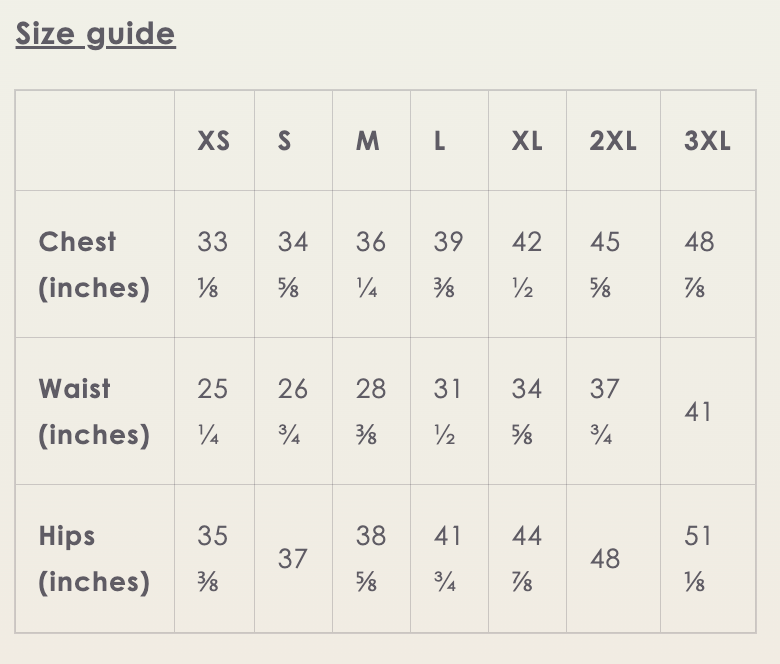This screenshot has width=780, height=664.
Task: Select the XS column header
Action: [x=213, y=141]
